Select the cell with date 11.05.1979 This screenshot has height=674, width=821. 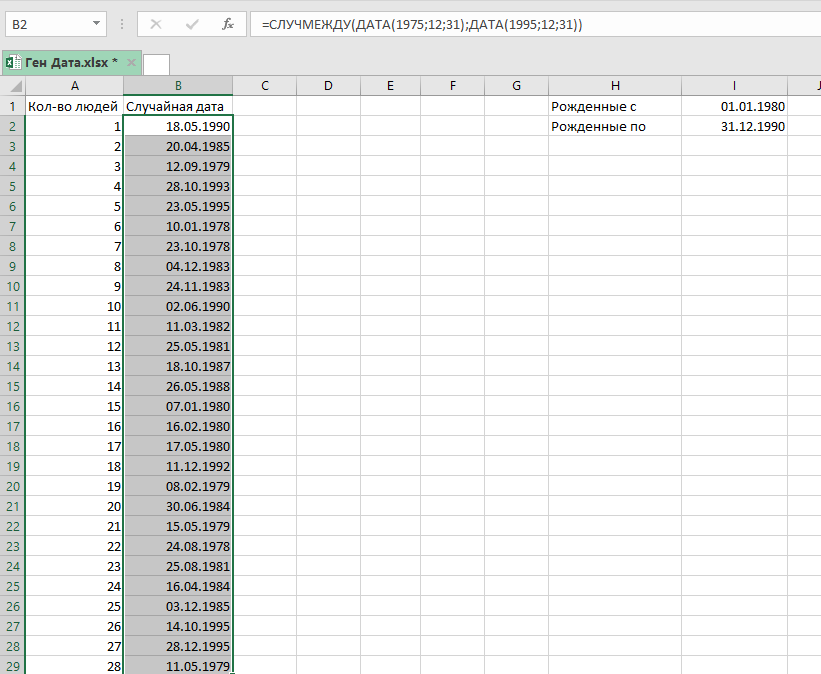tap(178, 666)
